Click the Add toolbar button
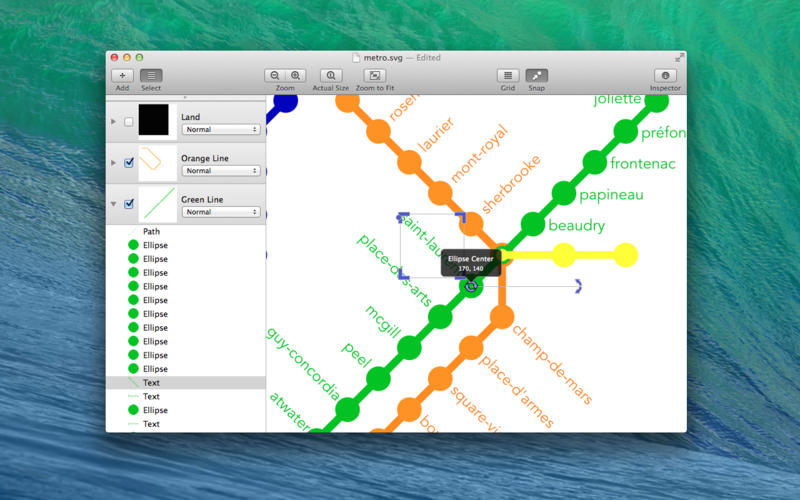This screenshot has width=800, height=500. click(122, 75)
